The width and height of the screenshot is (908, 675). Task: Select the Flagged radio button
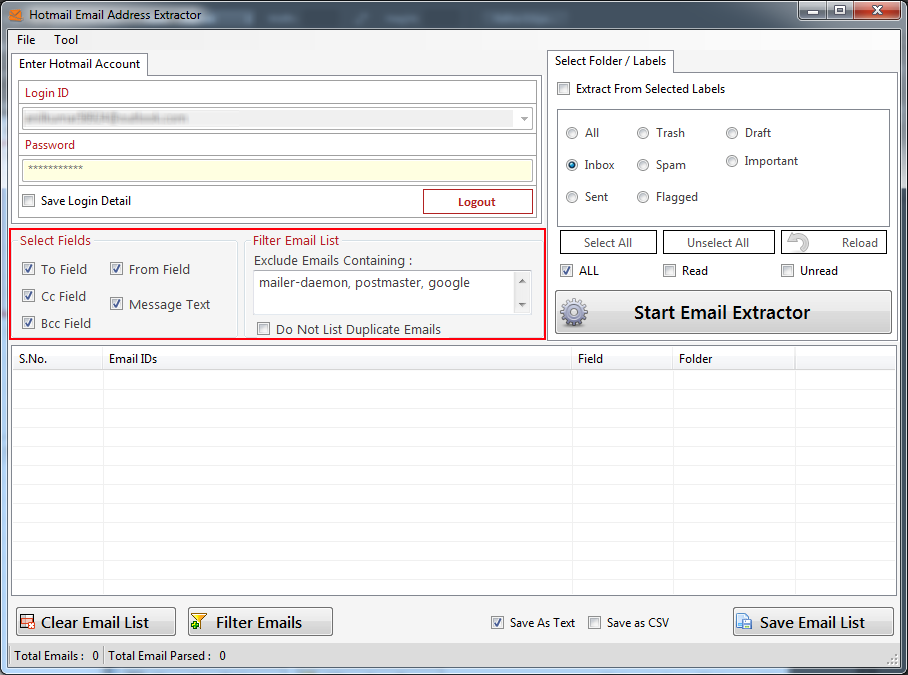[x=643, y=197]
